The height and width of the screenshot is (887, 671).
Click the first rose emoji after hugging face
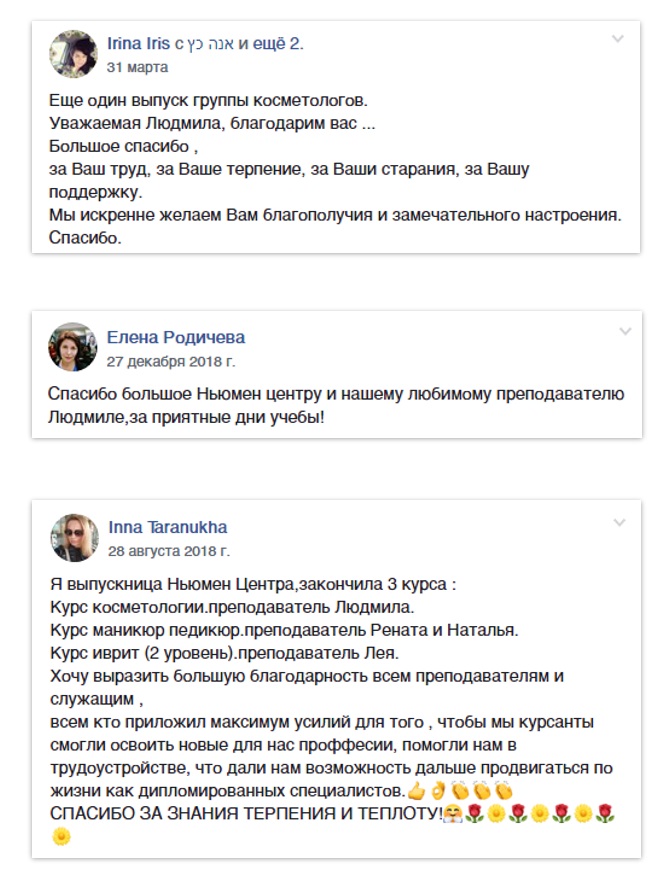(x=476, y=814)
